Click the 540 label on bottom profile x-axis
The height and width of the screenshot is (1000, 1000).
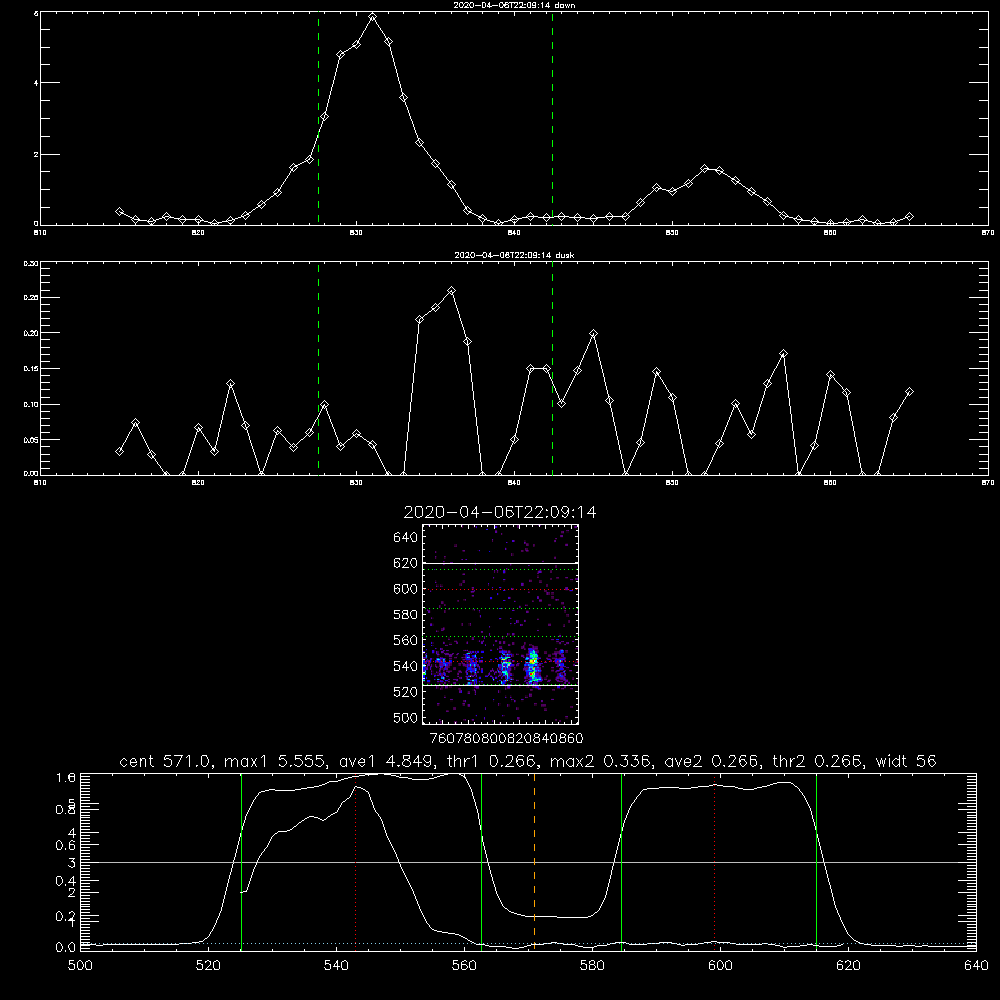point(336,966)
